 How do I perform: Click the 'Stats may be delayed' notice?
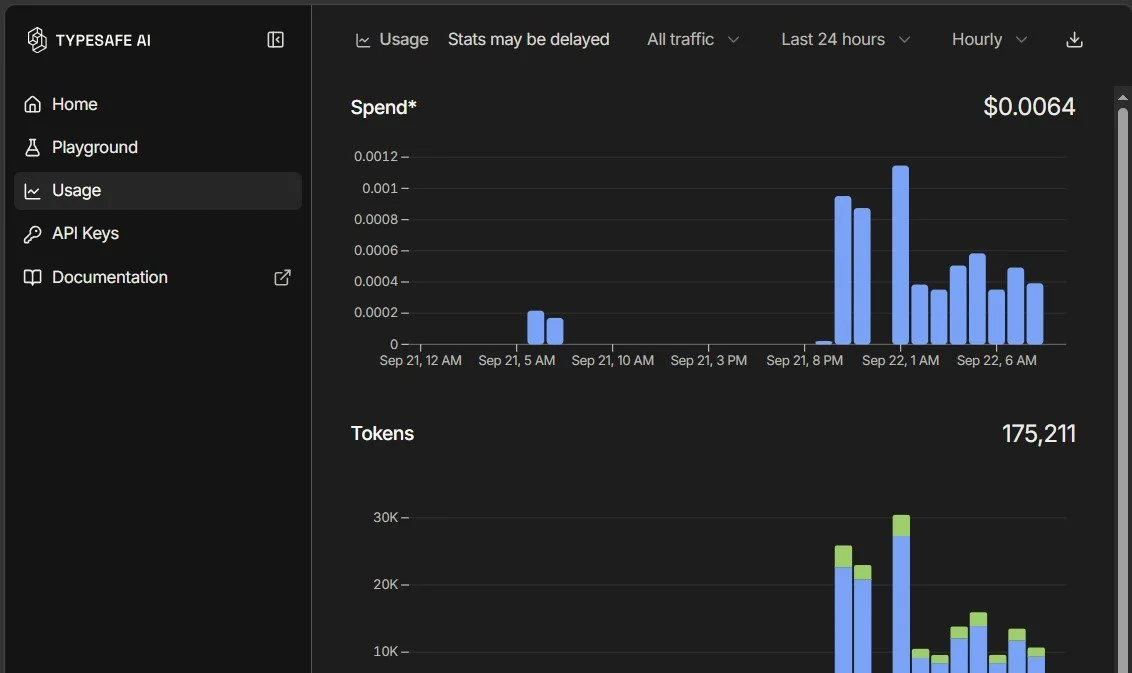coord(528,40)
